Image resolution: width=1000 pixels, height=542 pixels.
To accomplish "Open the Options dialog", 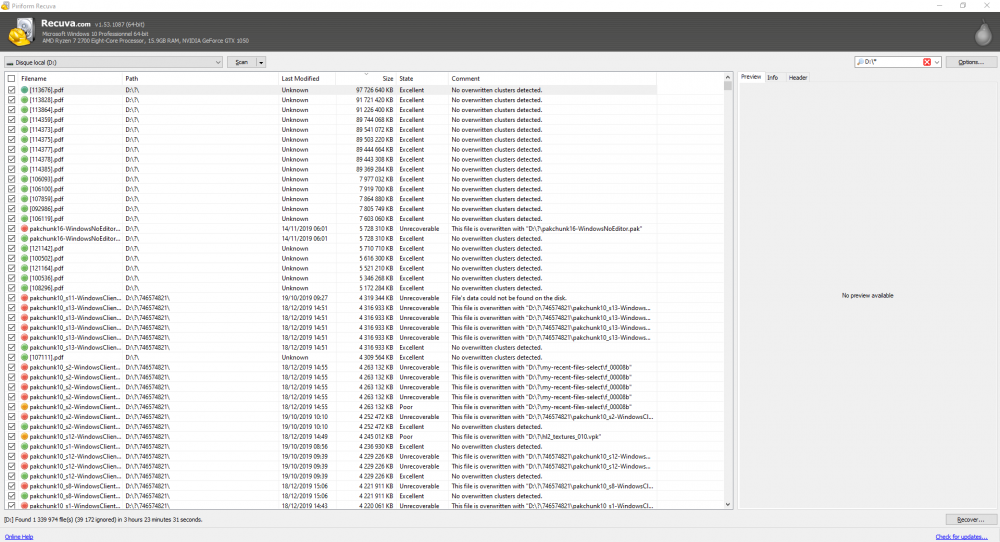I will (x=970, y=62).
